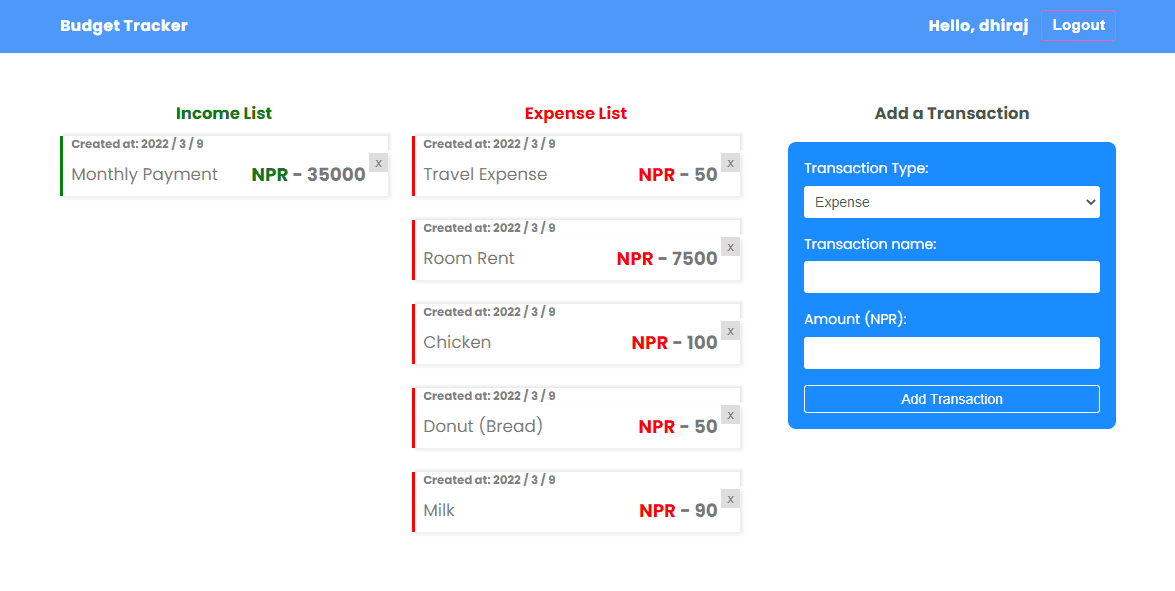Select Expense in the transaction type selector

pos(951,202)
